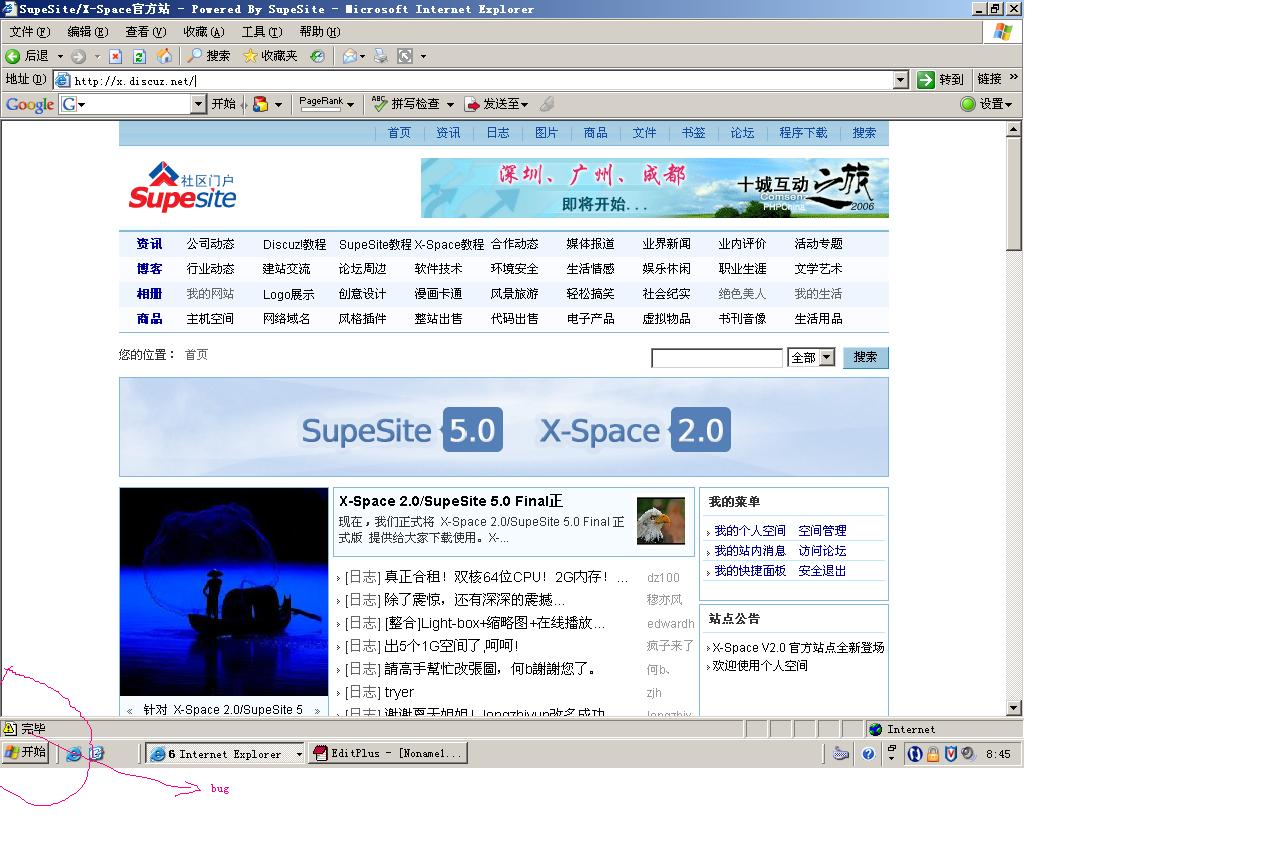This screenshot has height=841, width=1280.
Task: Click the Mail envelope toolbar icon
Action: coord(350,56)
